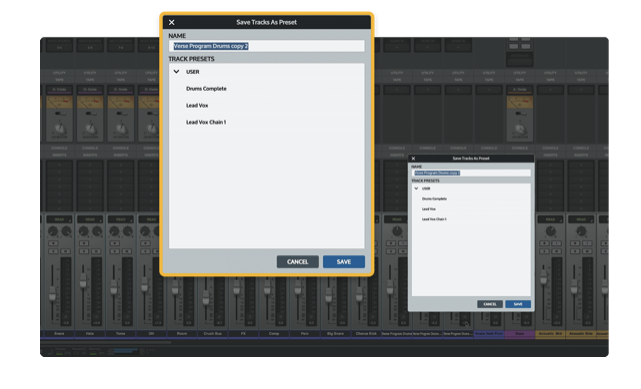Viewport: 641px width, 389px height.
Task: Click CANCEL in the enlarged preset dialog
Action: coord(298,262)
